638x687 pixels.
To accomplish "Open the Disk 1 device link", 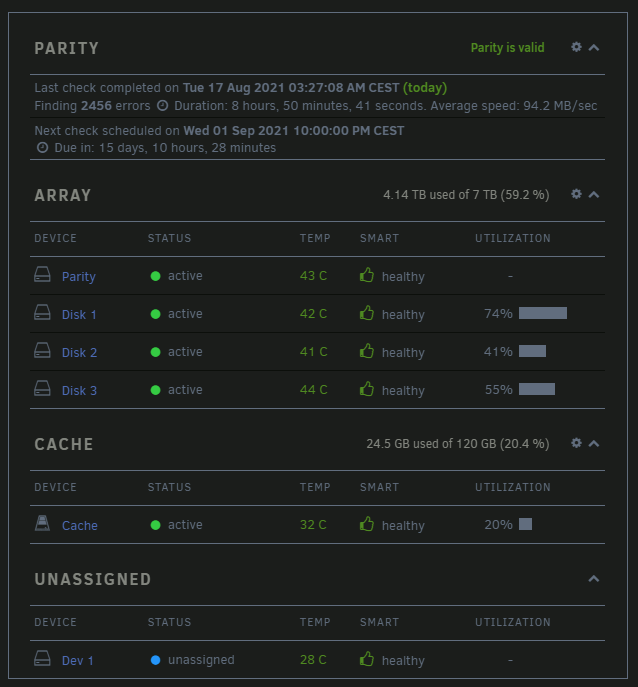I will [79, 315].
